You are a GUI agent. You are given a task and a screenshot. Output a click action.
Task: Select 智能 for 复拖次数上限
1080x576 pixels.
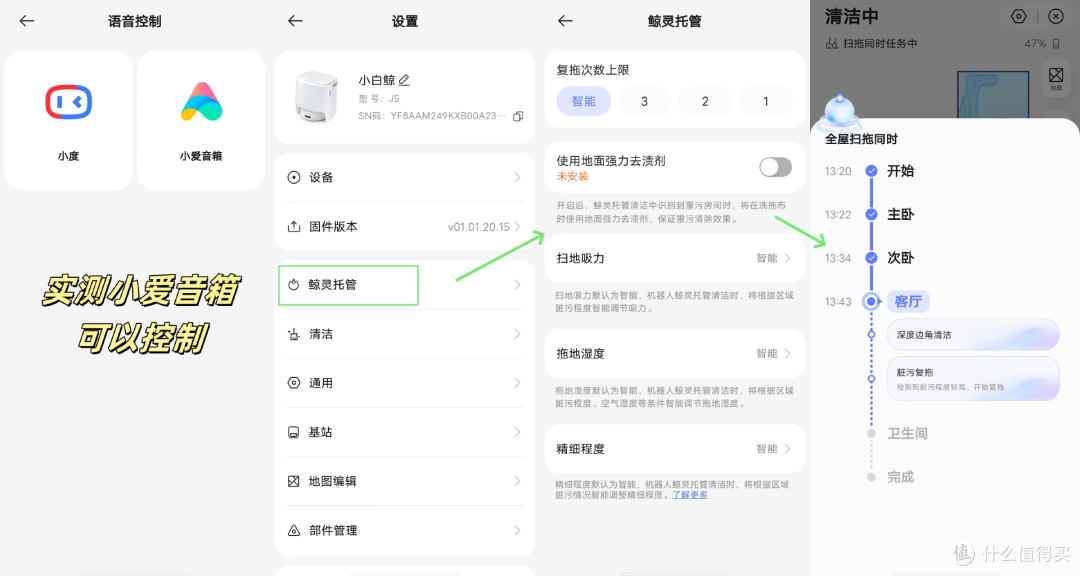click(583, 101)
